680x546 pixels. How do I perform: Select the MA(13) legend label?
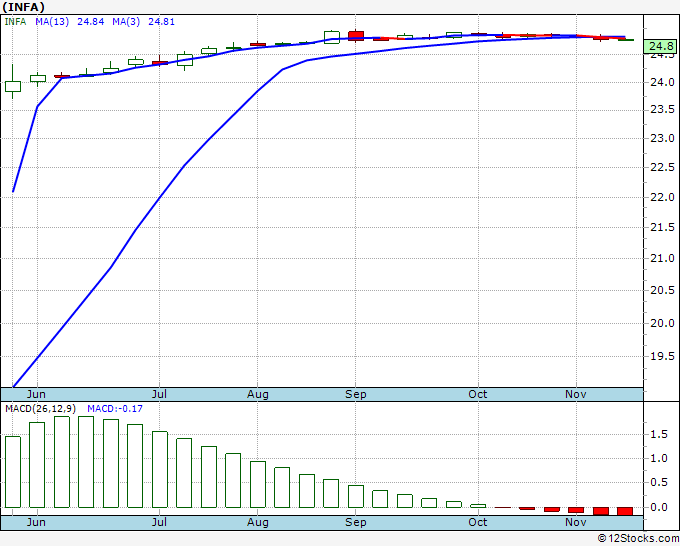52,22
